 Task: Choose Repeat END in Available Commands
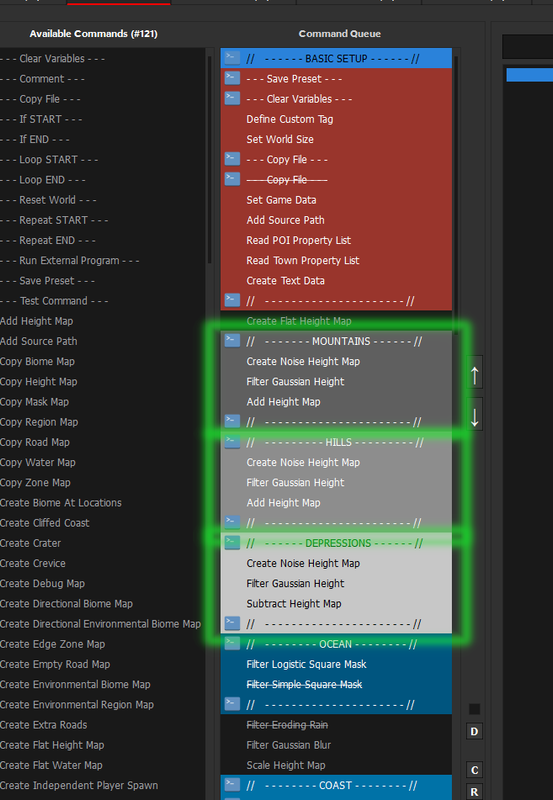pyautogui.click(x=102, y=240)
